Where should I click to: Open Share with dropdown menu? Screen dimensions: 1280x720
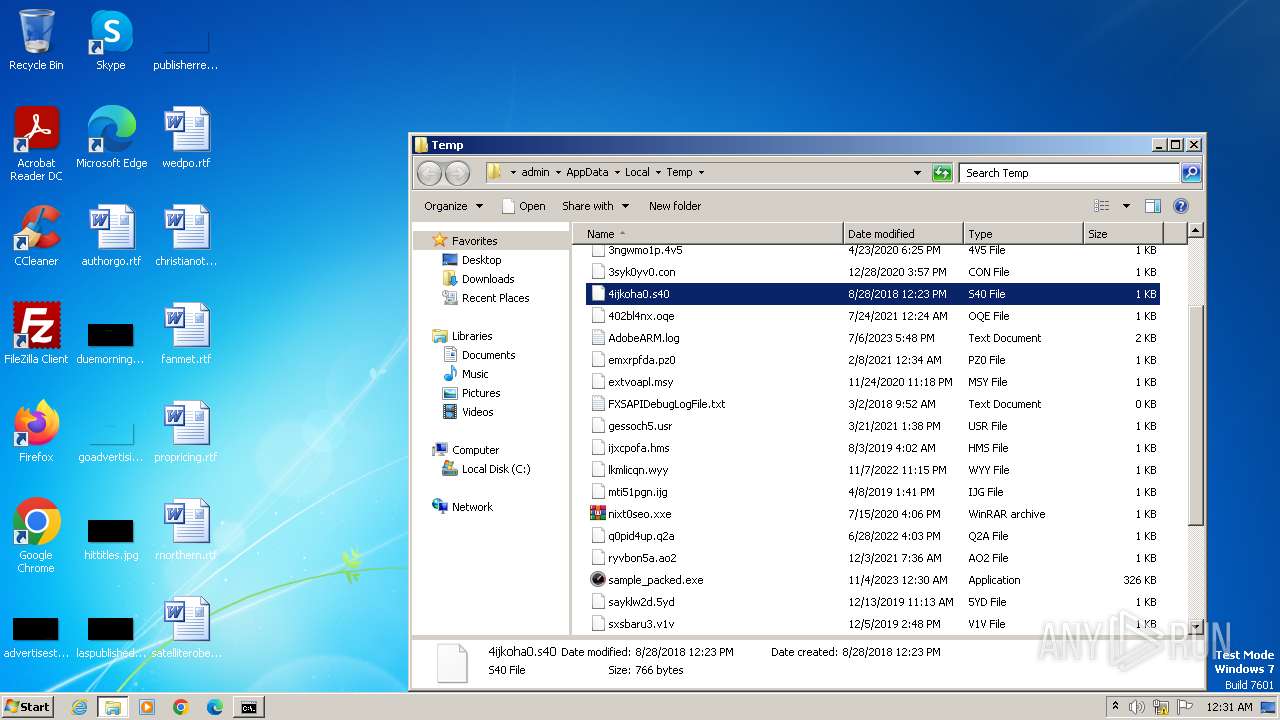595,206
